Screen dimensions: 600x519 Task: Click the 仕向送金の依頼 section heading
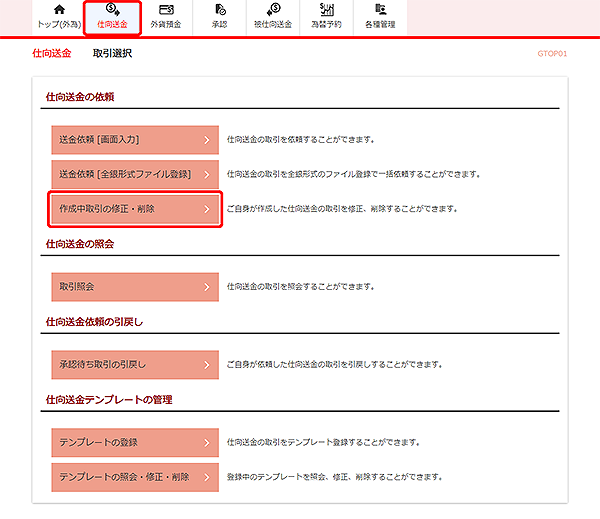point(80,97)
